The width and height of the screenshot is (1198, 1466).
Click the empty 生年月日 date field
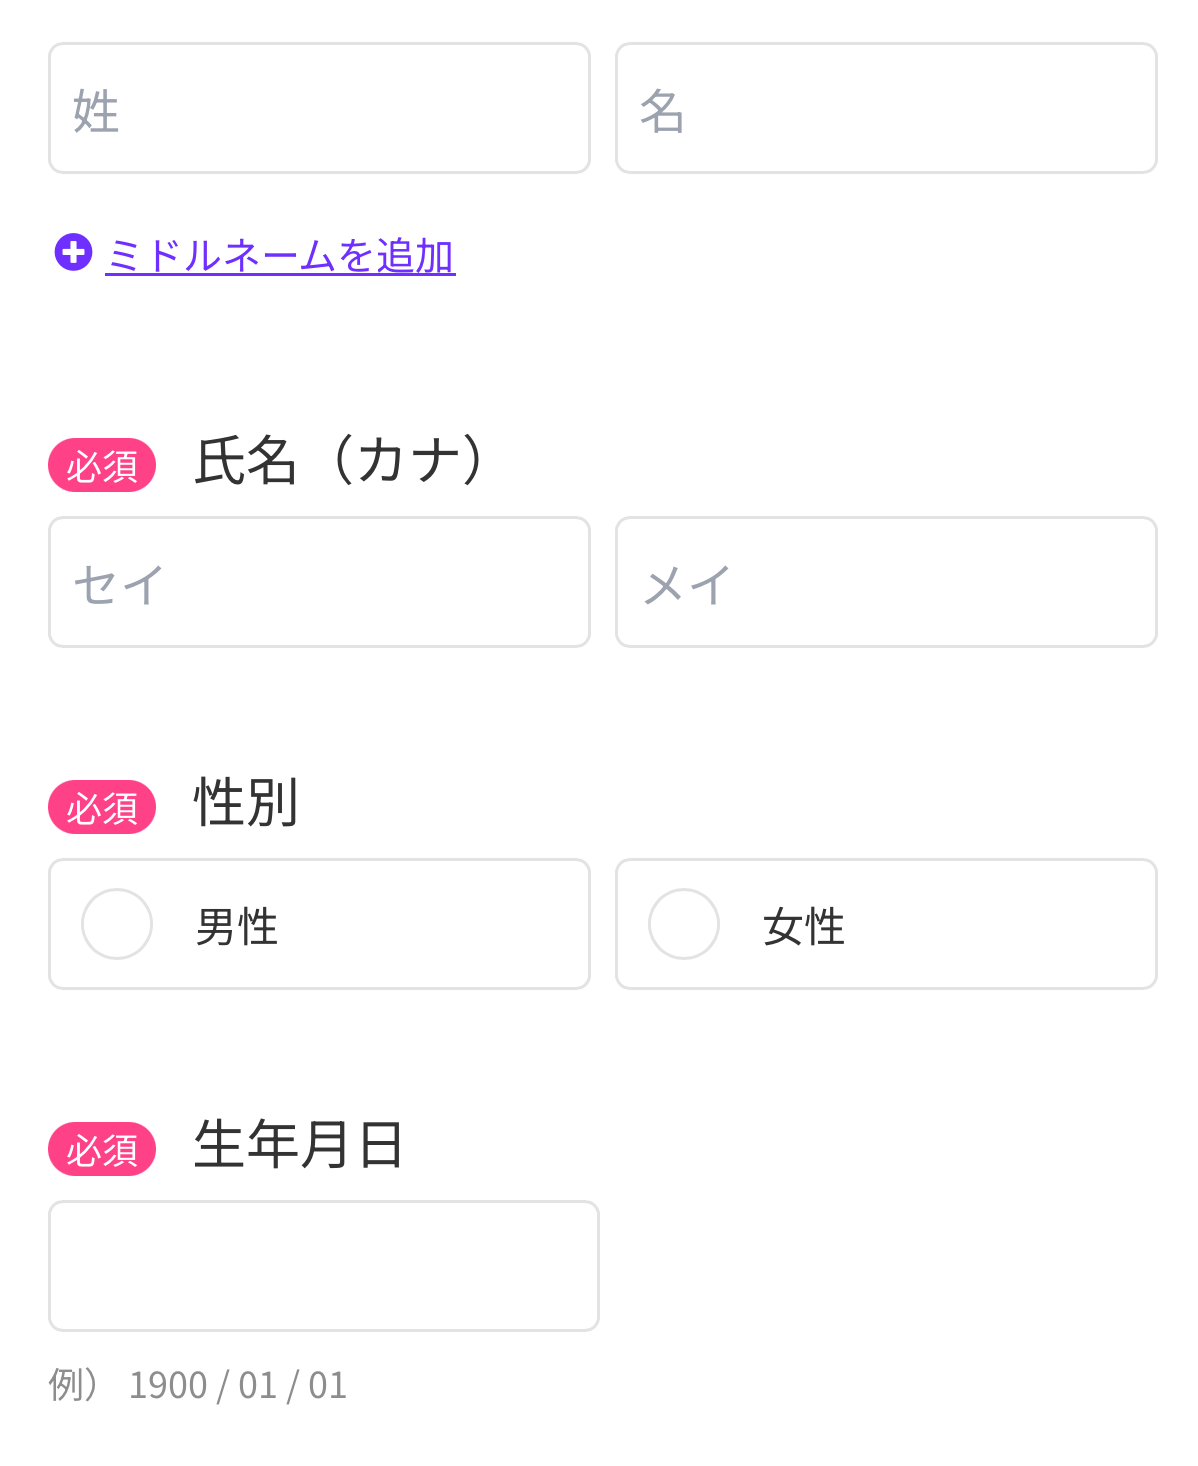(x=324, y=1266)
